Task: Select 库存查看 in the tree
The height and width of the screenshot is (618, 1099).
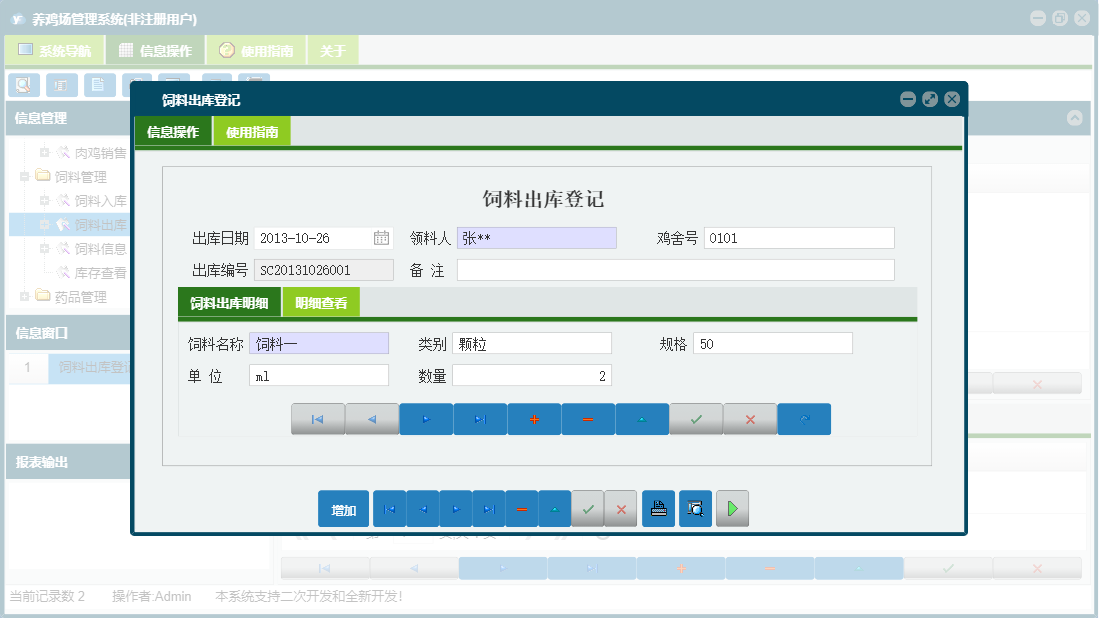Action: pyautogui.click(x=100, y=273)
